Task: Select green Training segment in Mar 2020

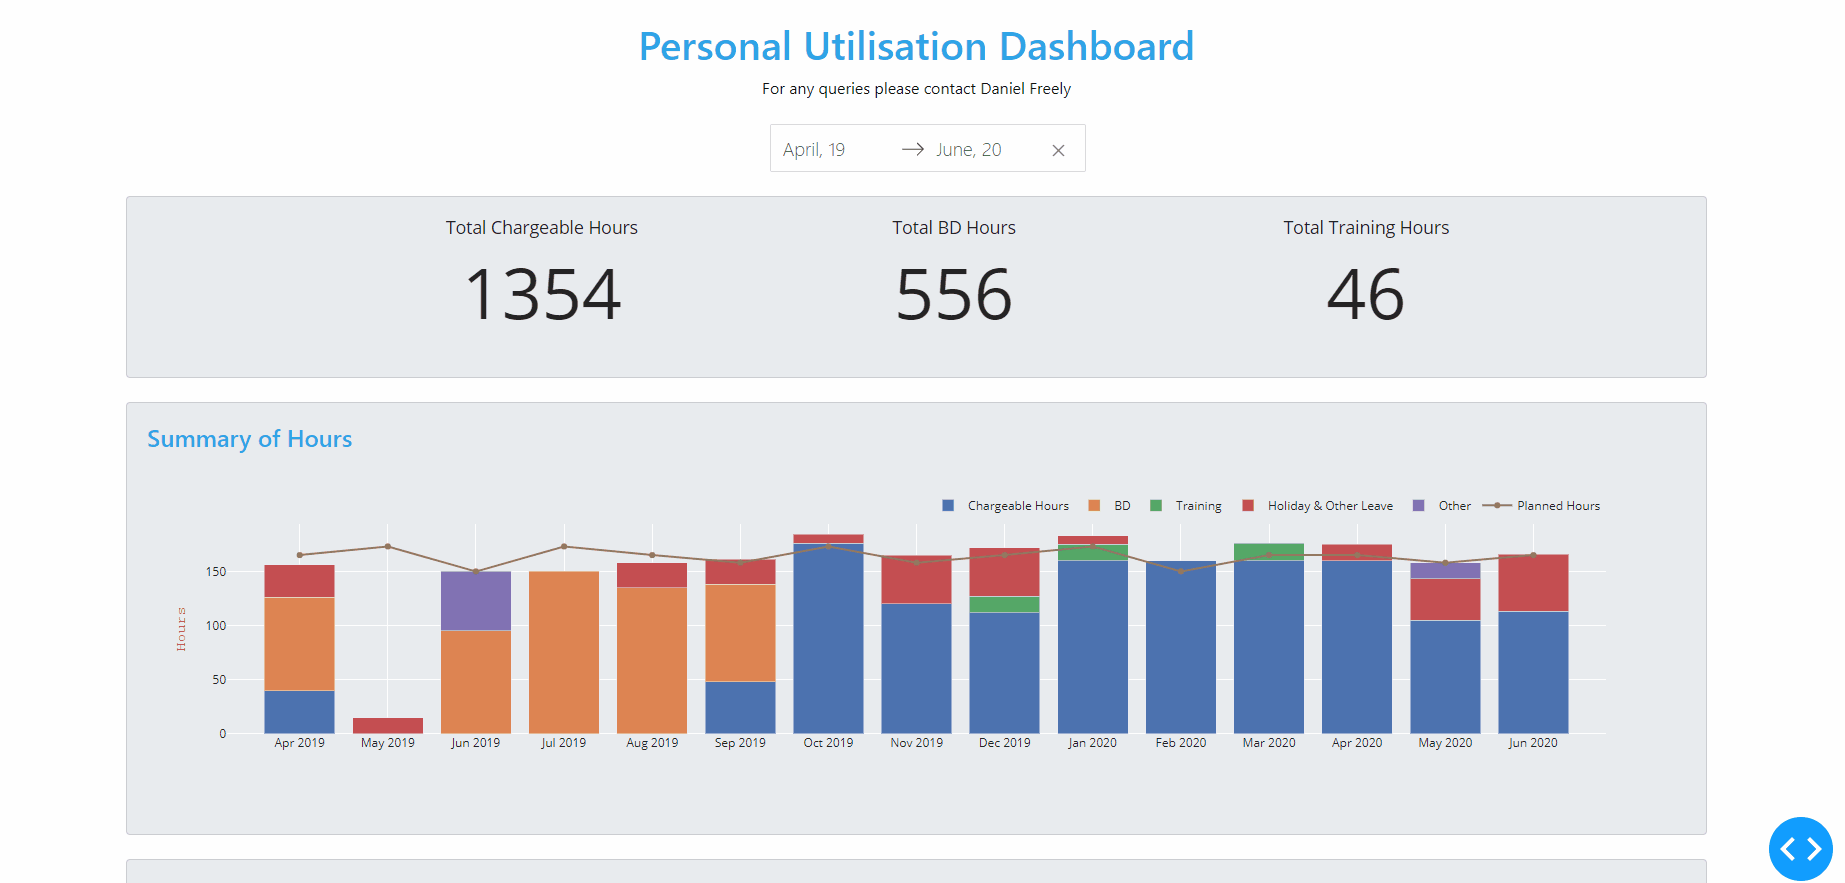Action: [x=1269, y=552]
